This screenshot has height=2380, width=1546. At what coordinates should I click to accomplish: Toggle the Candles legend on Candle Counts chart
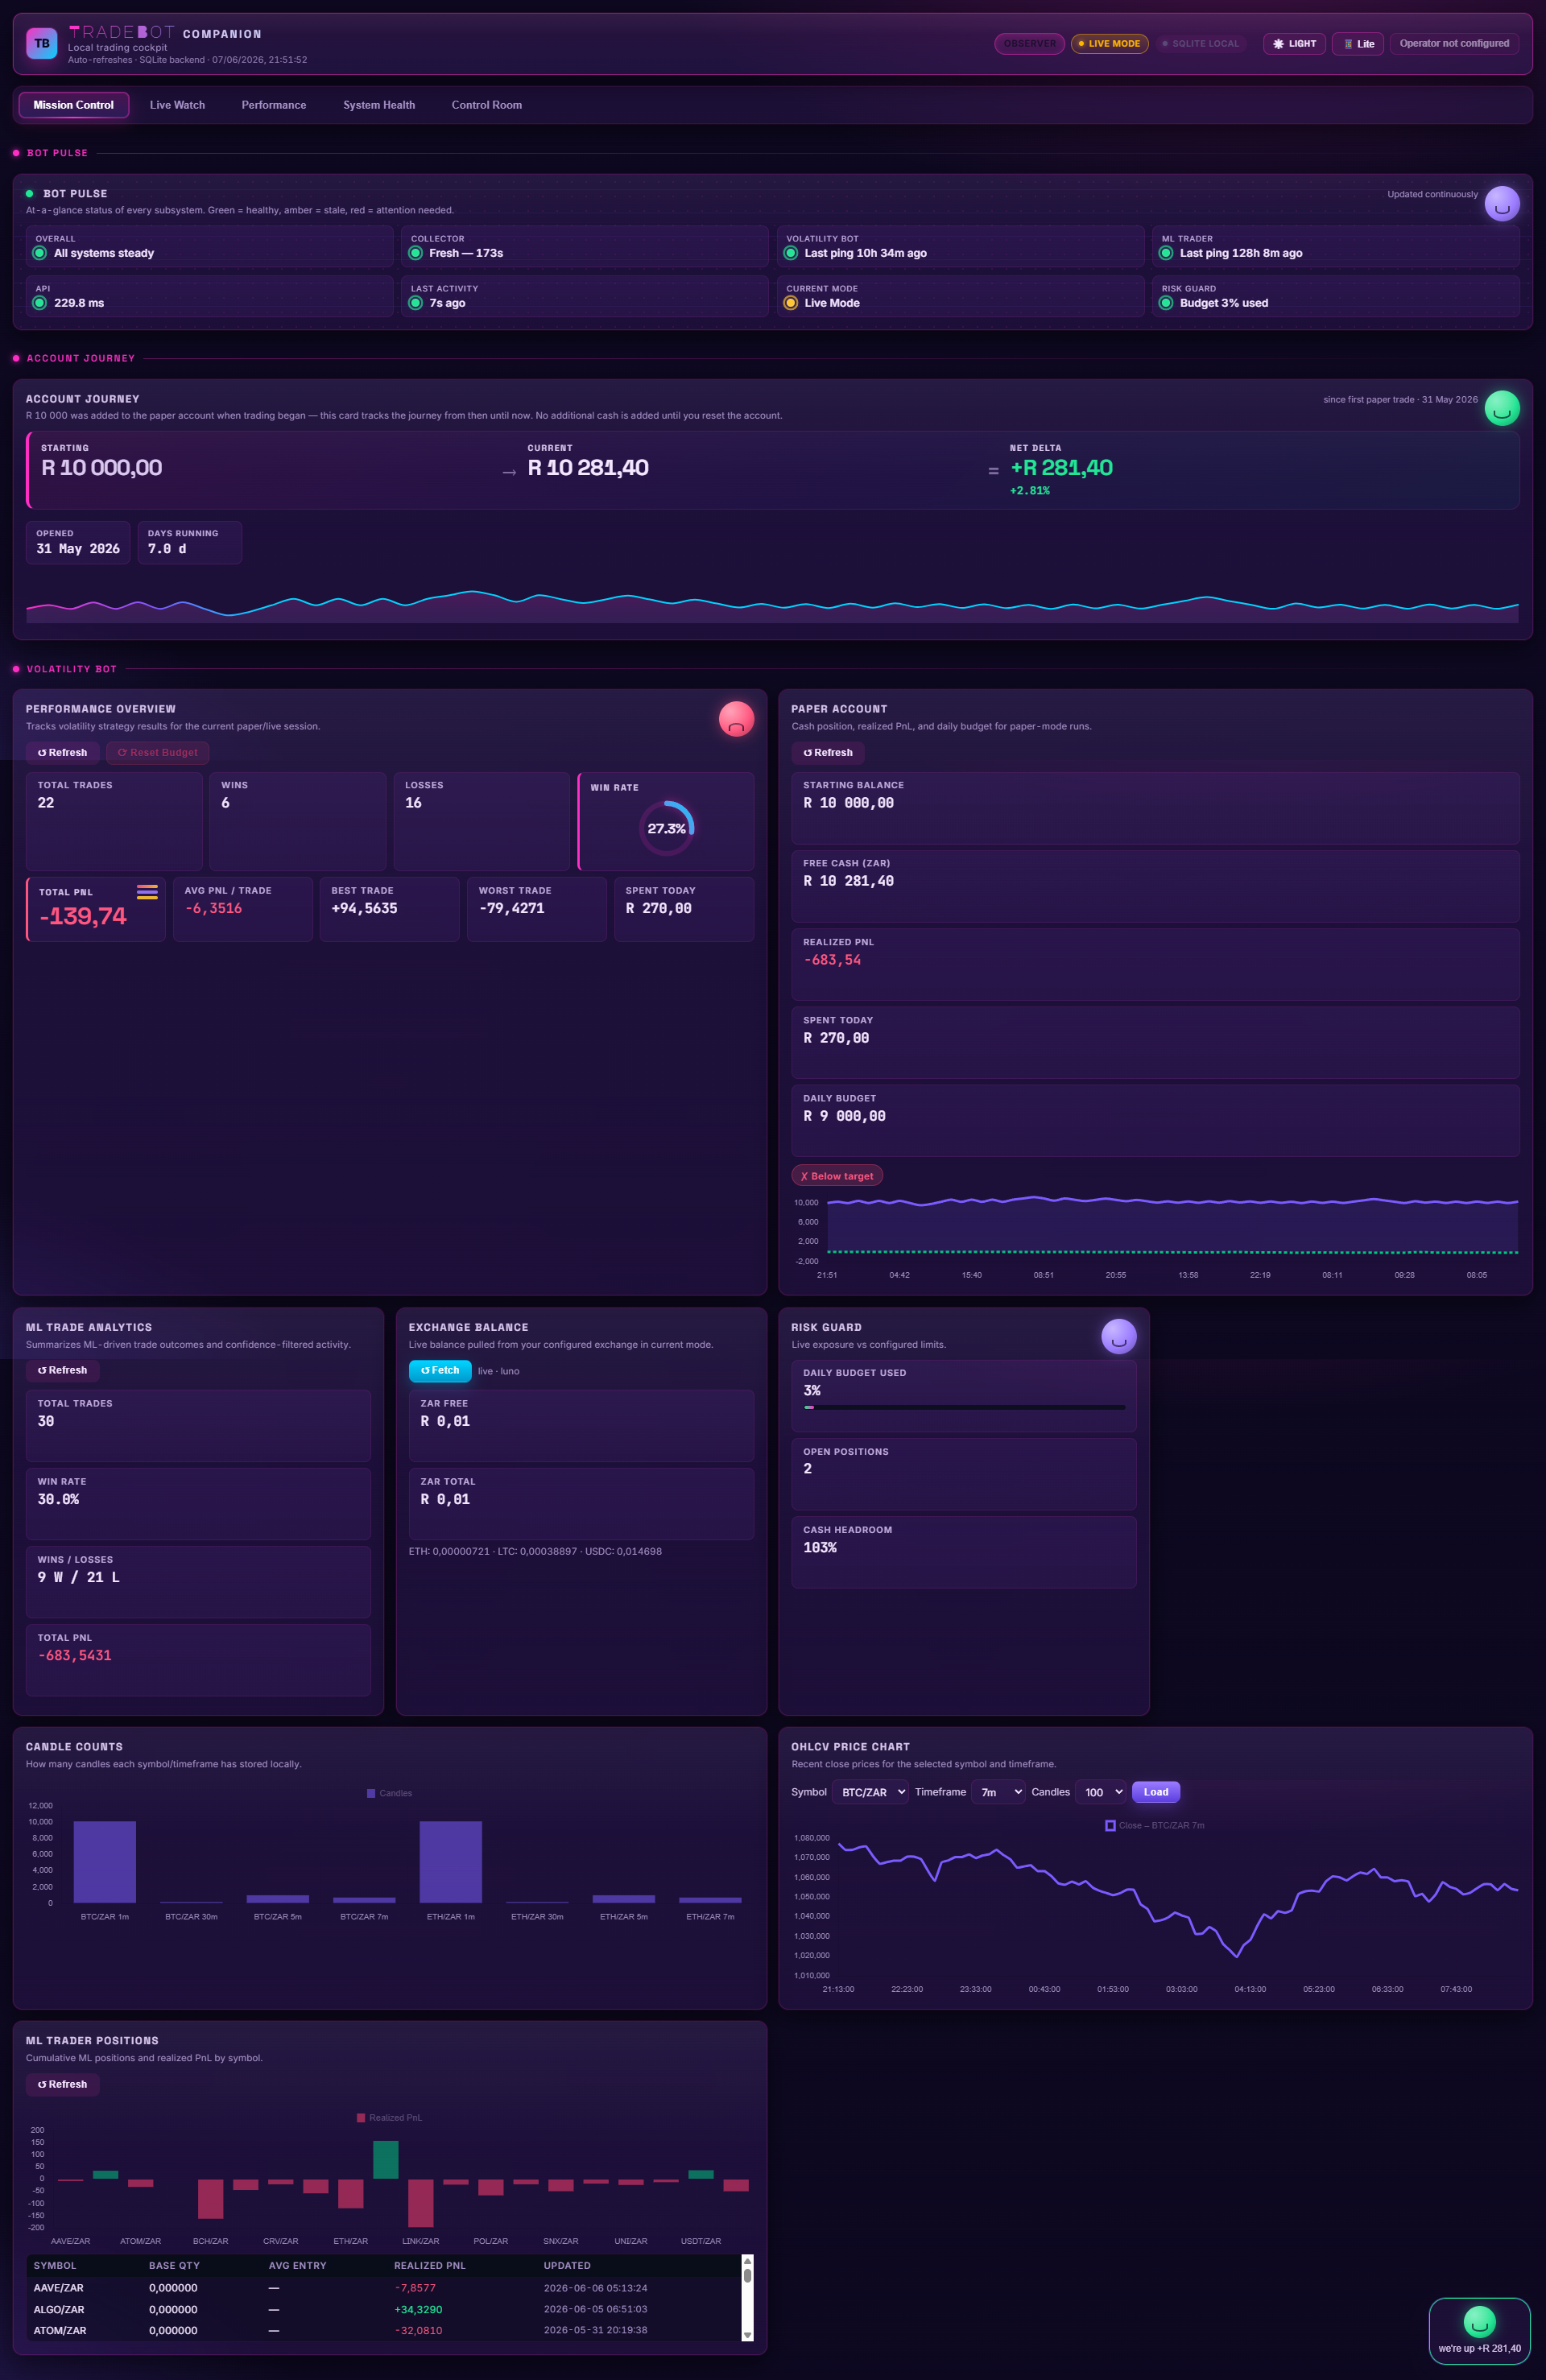pos(390,1793)
